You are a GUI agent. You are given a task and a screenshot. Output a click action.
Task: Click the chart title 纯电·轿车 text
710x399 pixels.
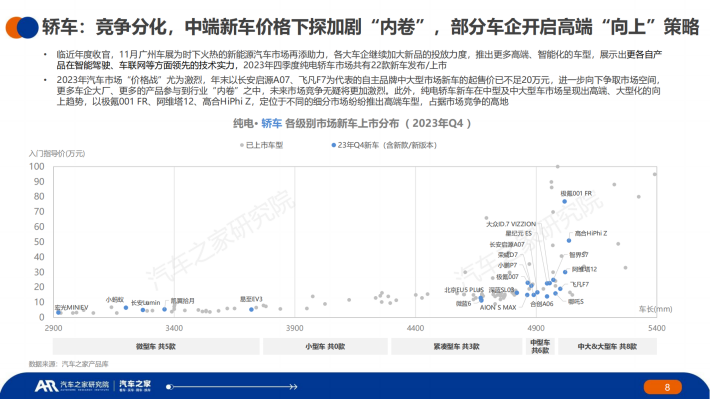click(258, 123)
